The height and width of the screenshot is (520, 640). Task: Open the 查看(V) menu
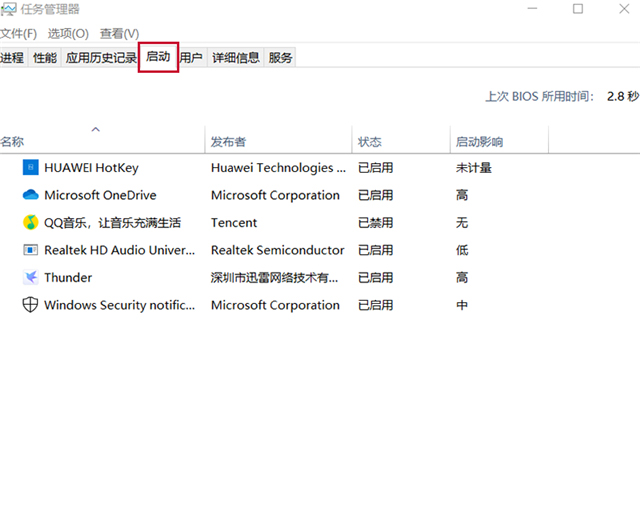[119, 33]
